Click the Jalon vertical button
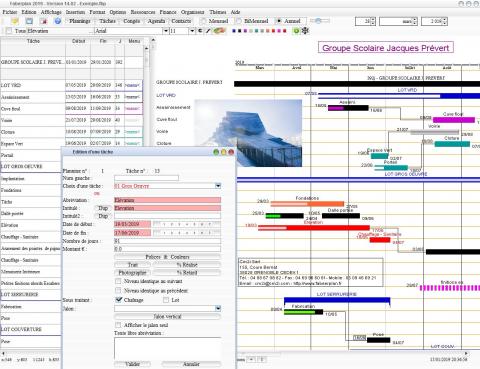Screen dimensions: 480x369 [167, 316]
